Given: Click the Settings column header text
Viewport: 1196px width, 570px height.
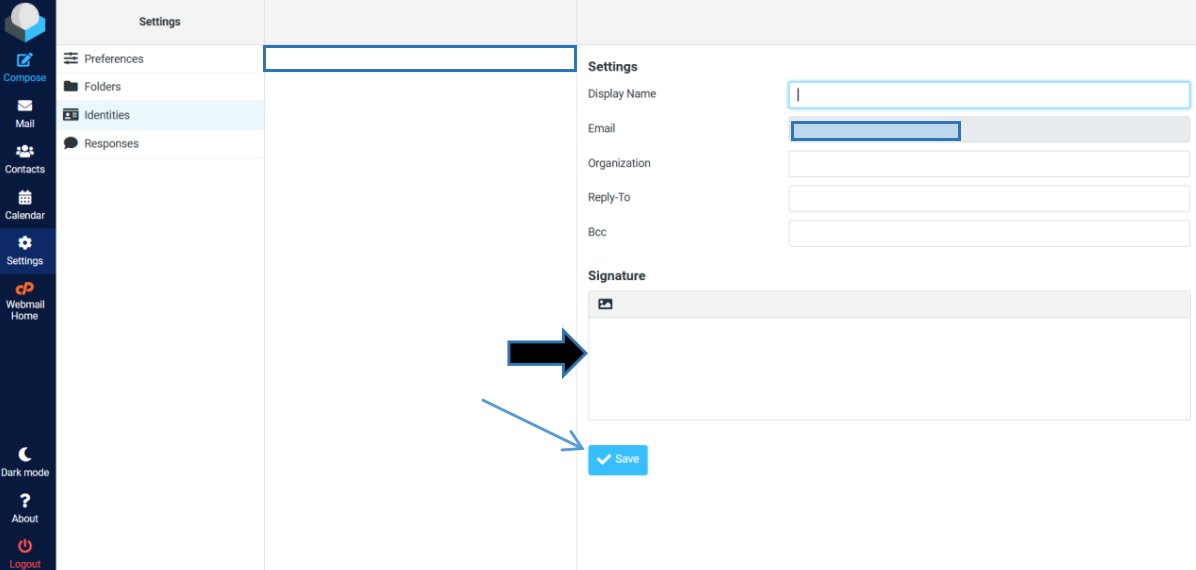Looking at the screenshot, I should point(159,21).
